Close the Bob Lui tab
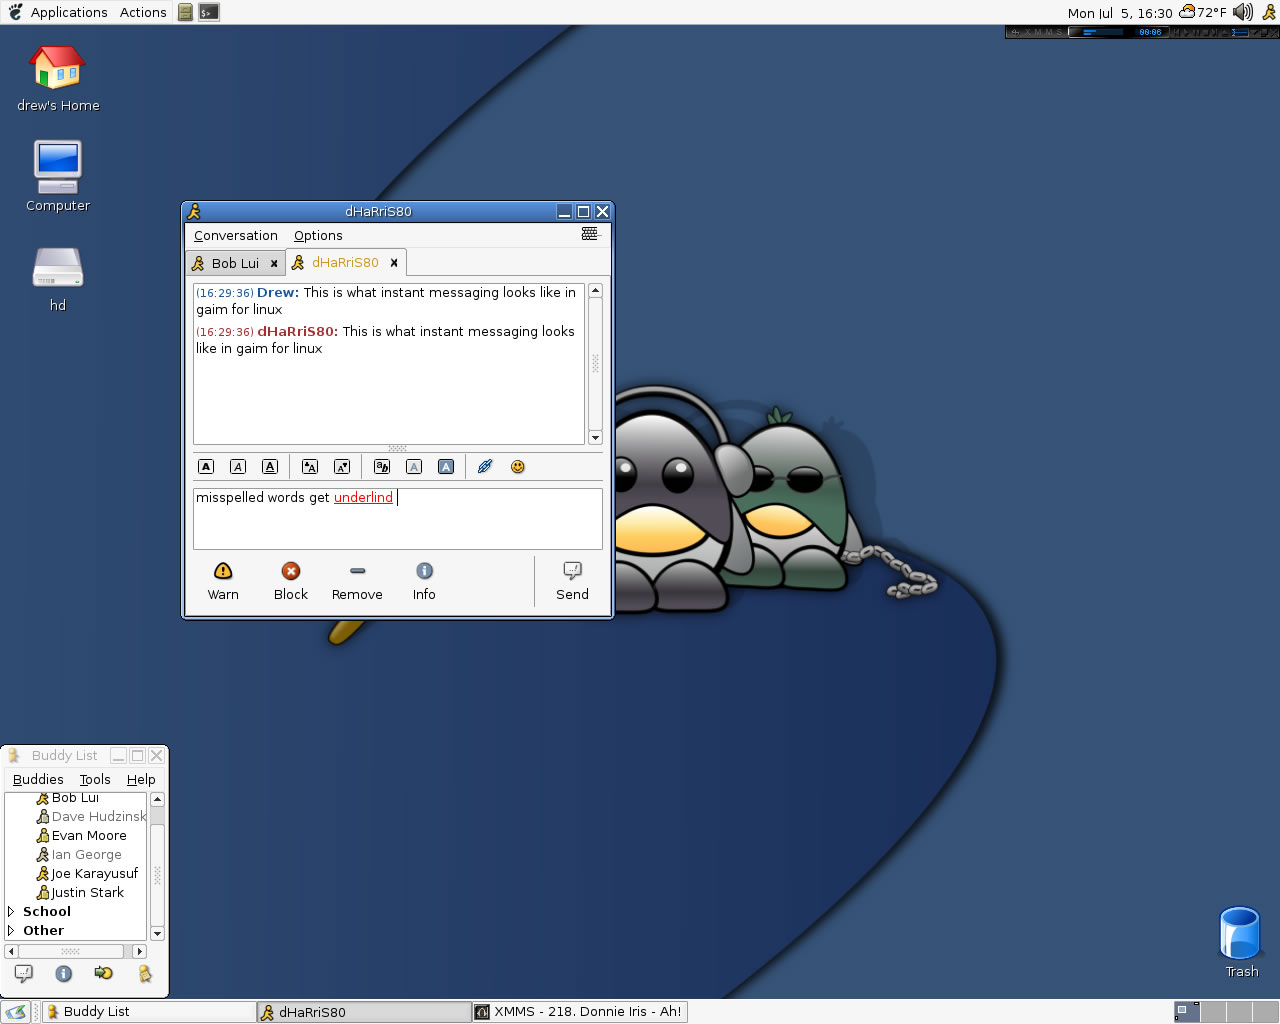This screenshot has width=1280, height=1024. pyautogui.click(x=274, y=264)
